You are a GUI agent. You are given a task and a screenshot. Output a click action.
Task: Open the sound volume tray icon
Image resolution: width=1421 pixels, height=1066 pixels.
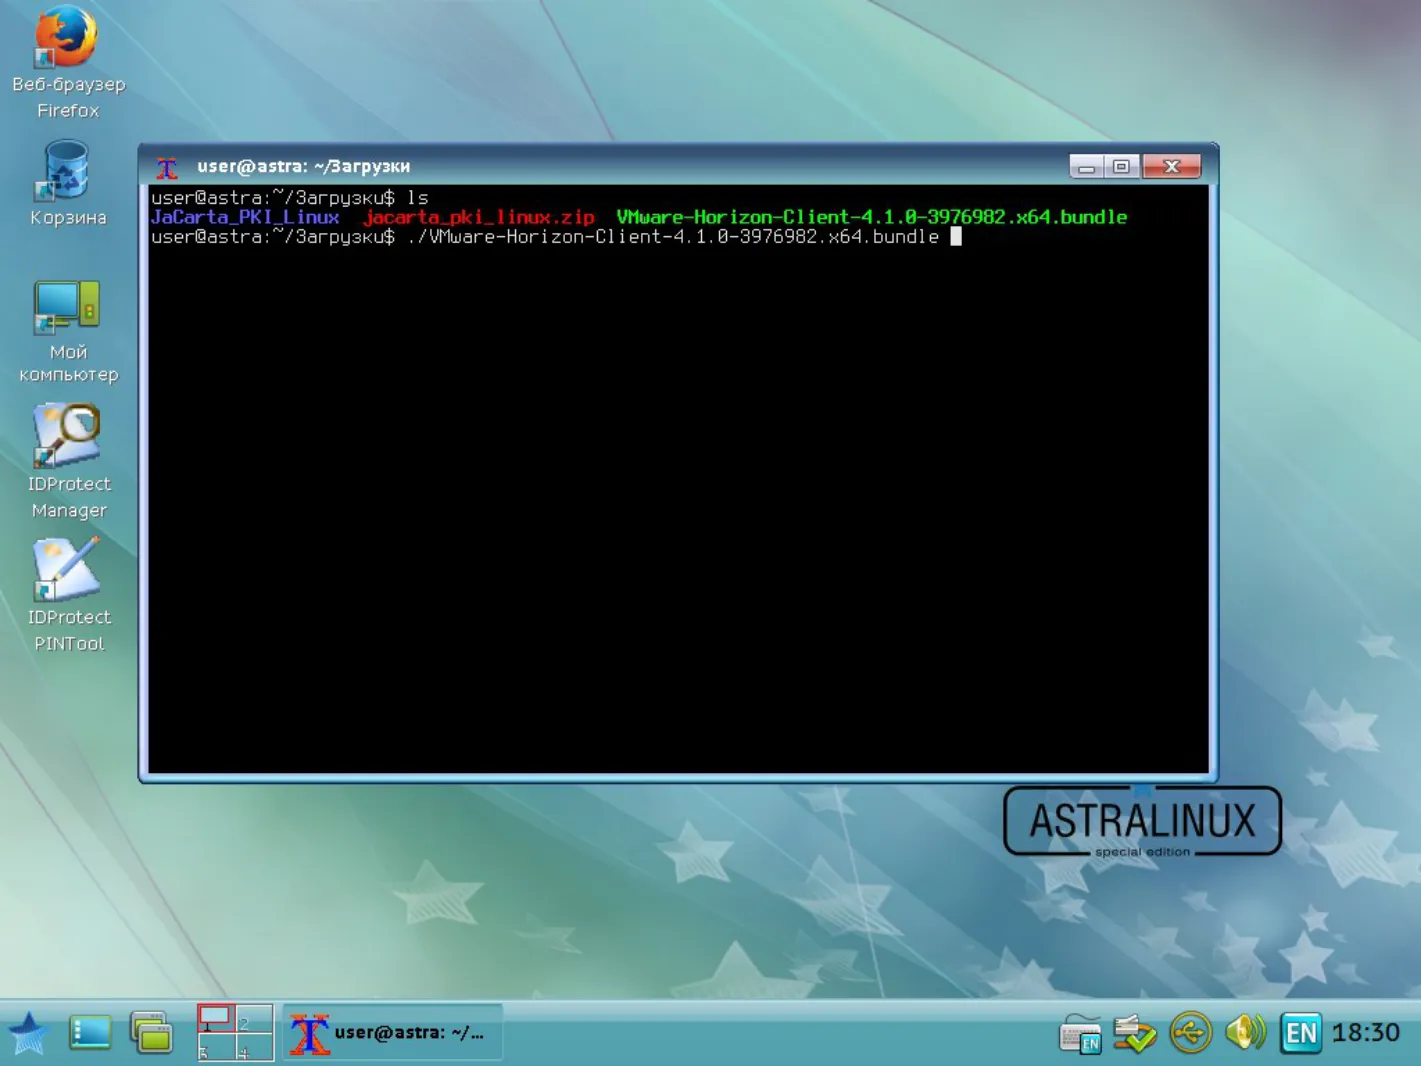(x=1245, y=1033)
